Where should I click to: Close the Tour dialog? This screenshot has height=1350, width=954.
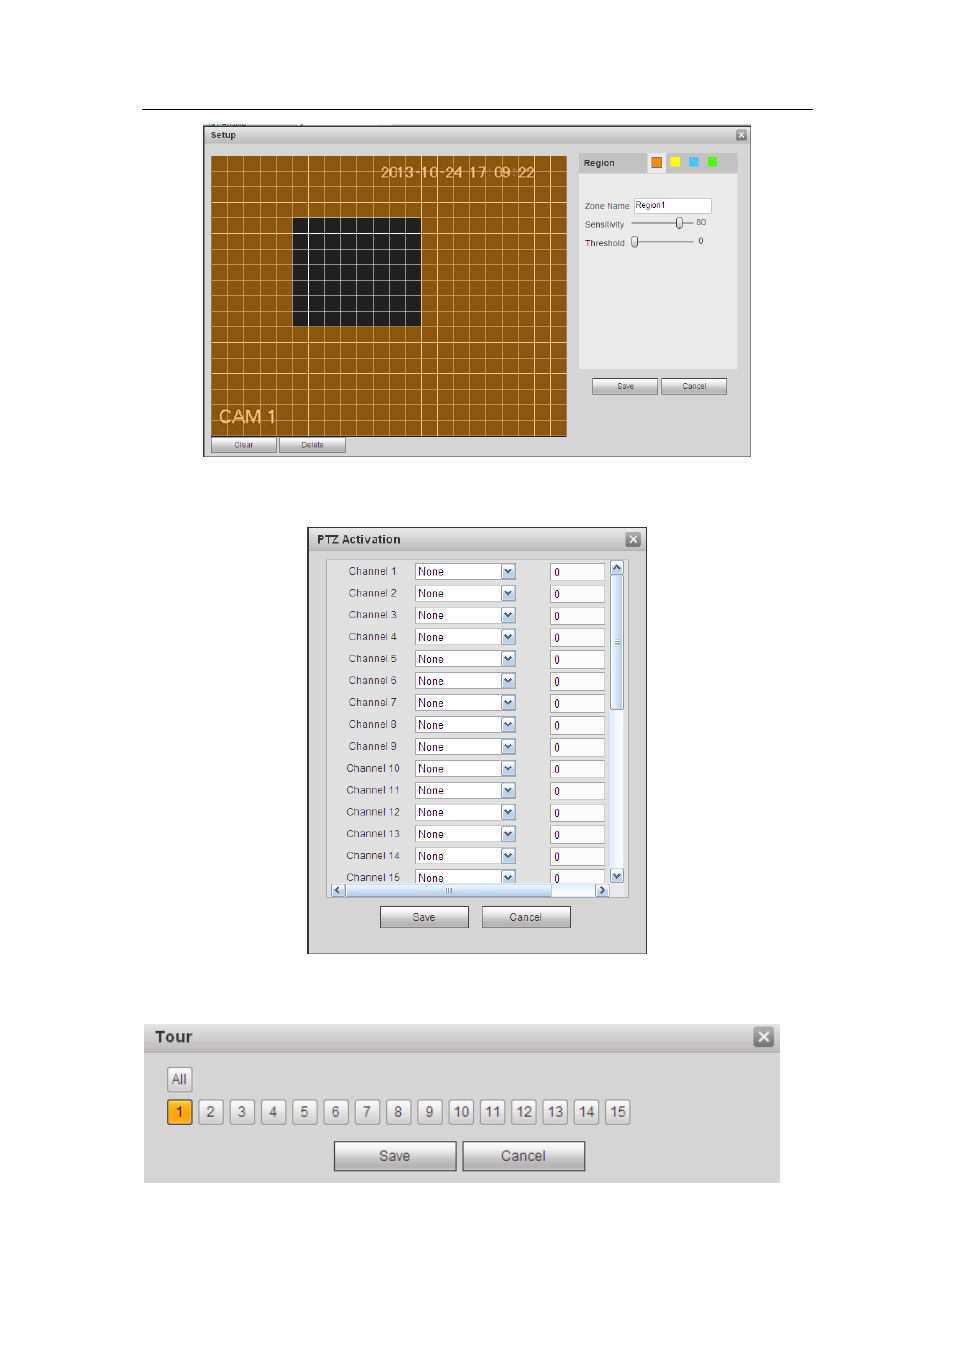click(x=764, y=1037)
